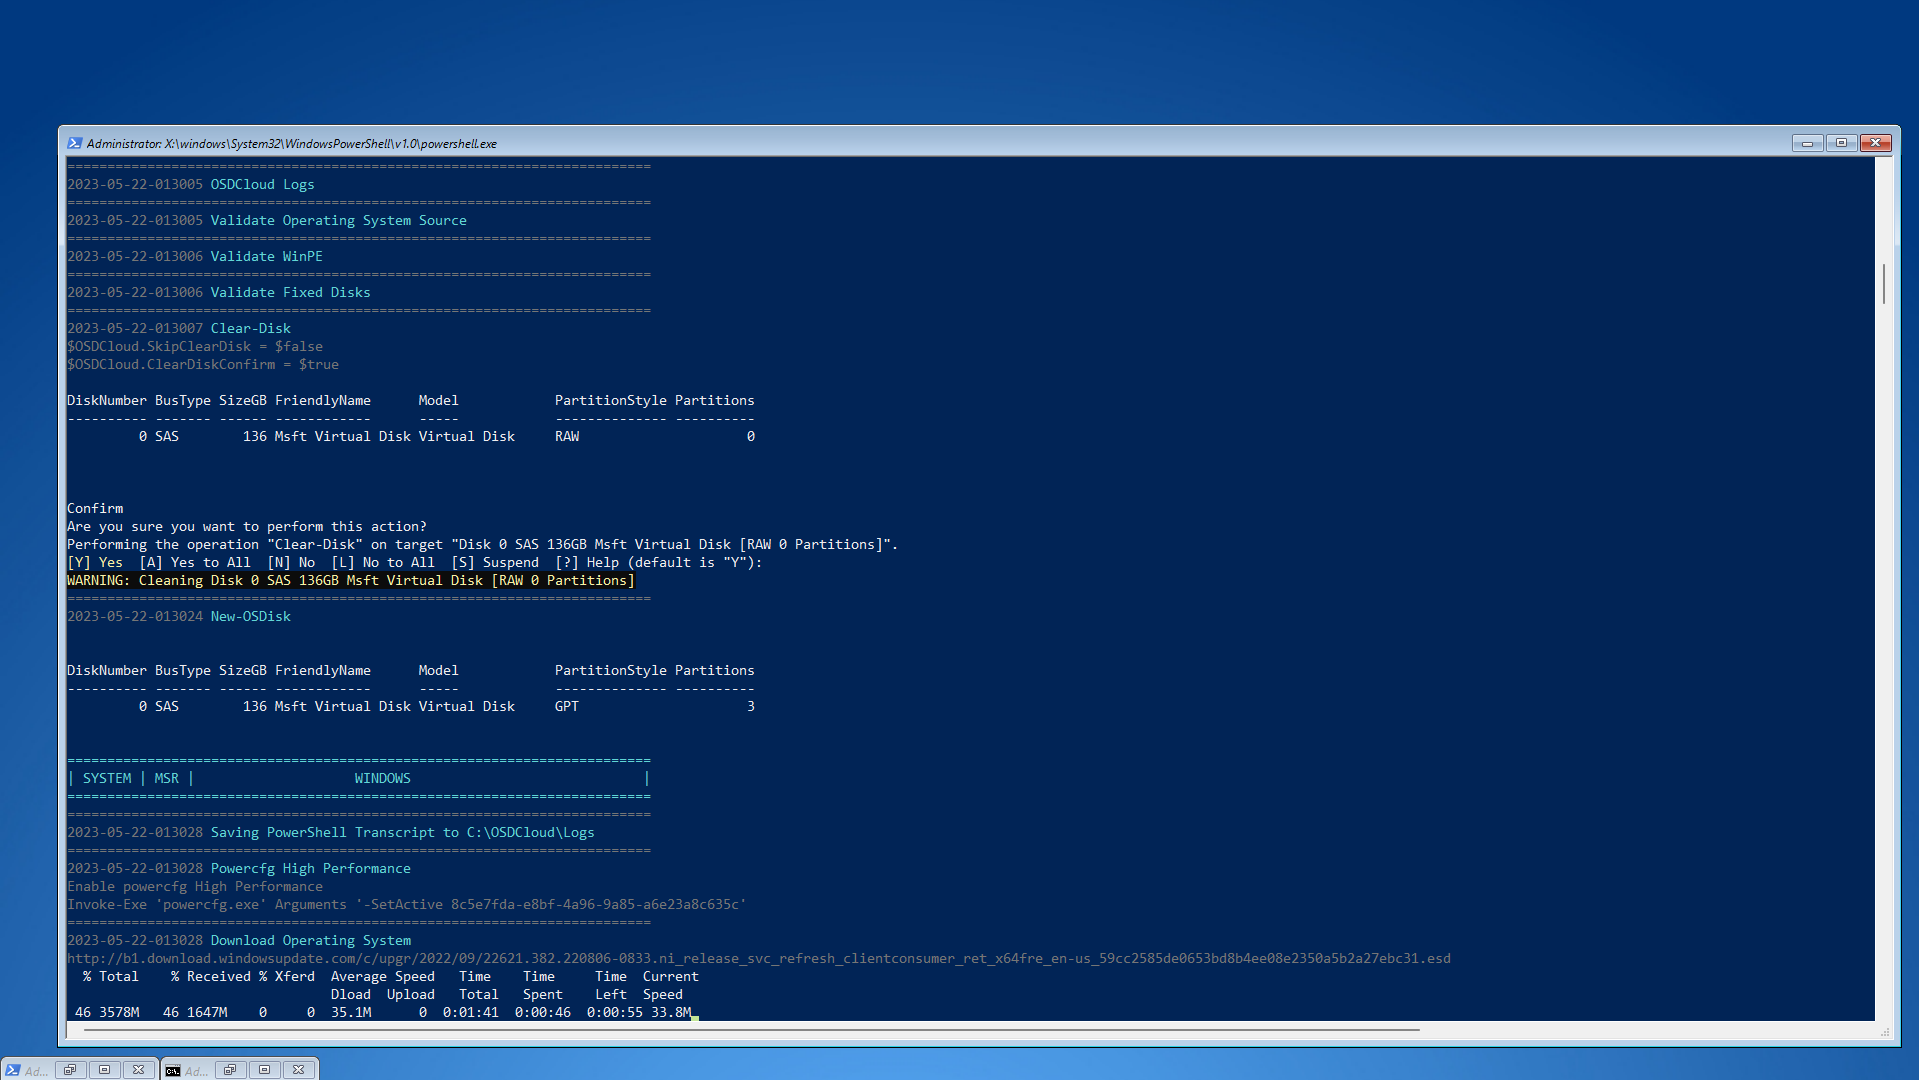Screen dimensions: 1919x1080
Task: Click the yellow WARNING Cleaning Disk line
Action: (350, 581)
